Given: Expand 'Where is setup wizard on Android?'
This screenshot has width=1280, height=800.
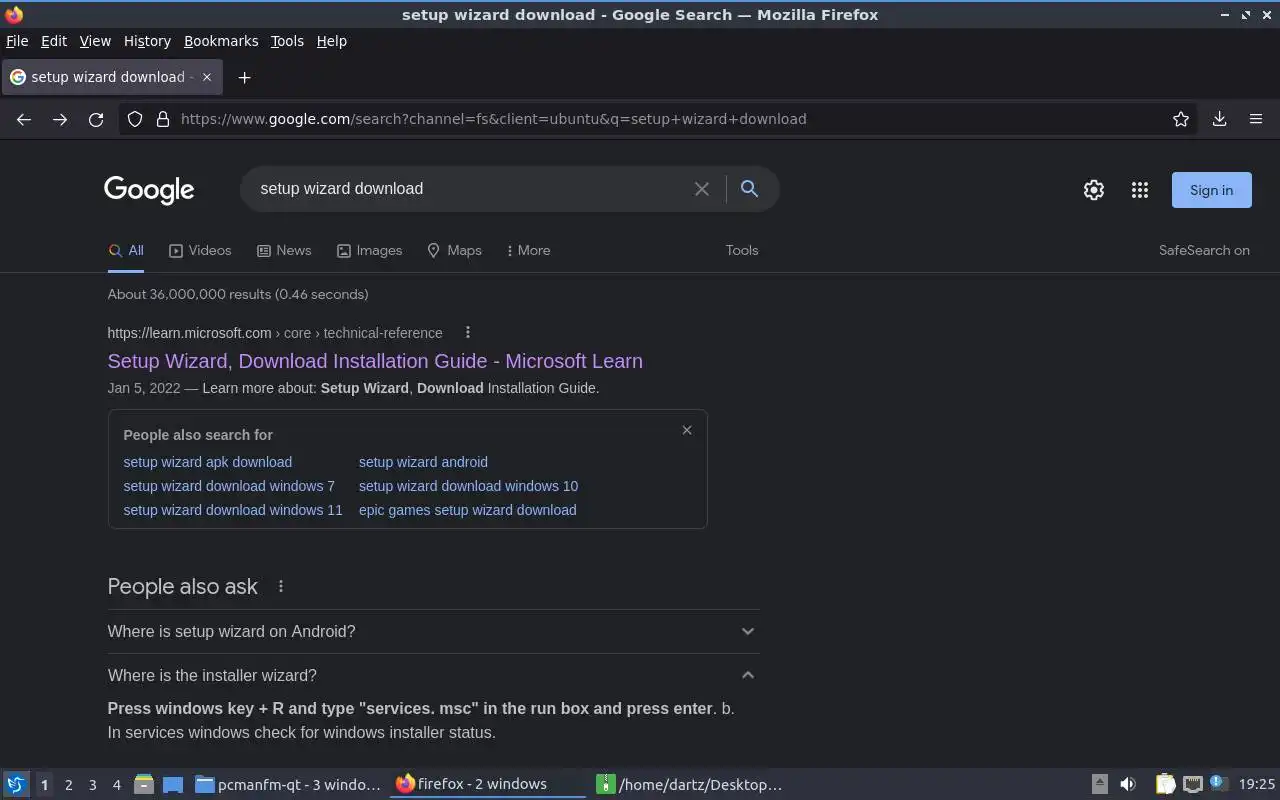Looking at the screenshot, I should point(433,631).
